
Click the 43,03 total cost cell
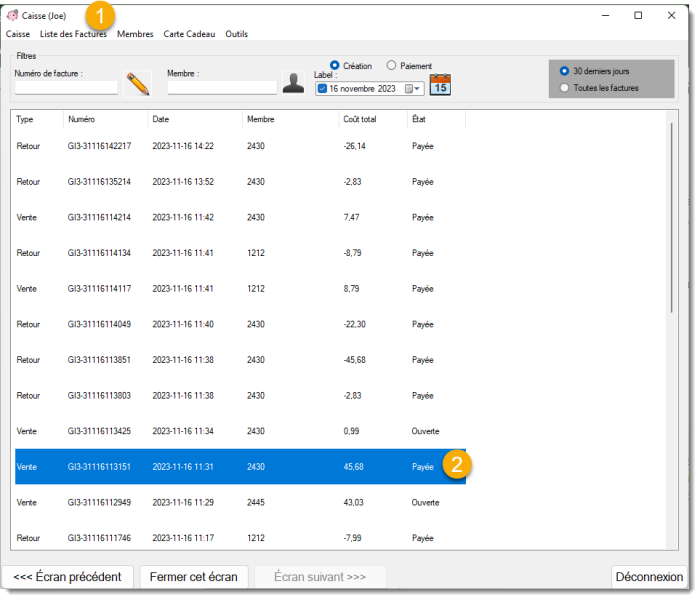[354, 503]
